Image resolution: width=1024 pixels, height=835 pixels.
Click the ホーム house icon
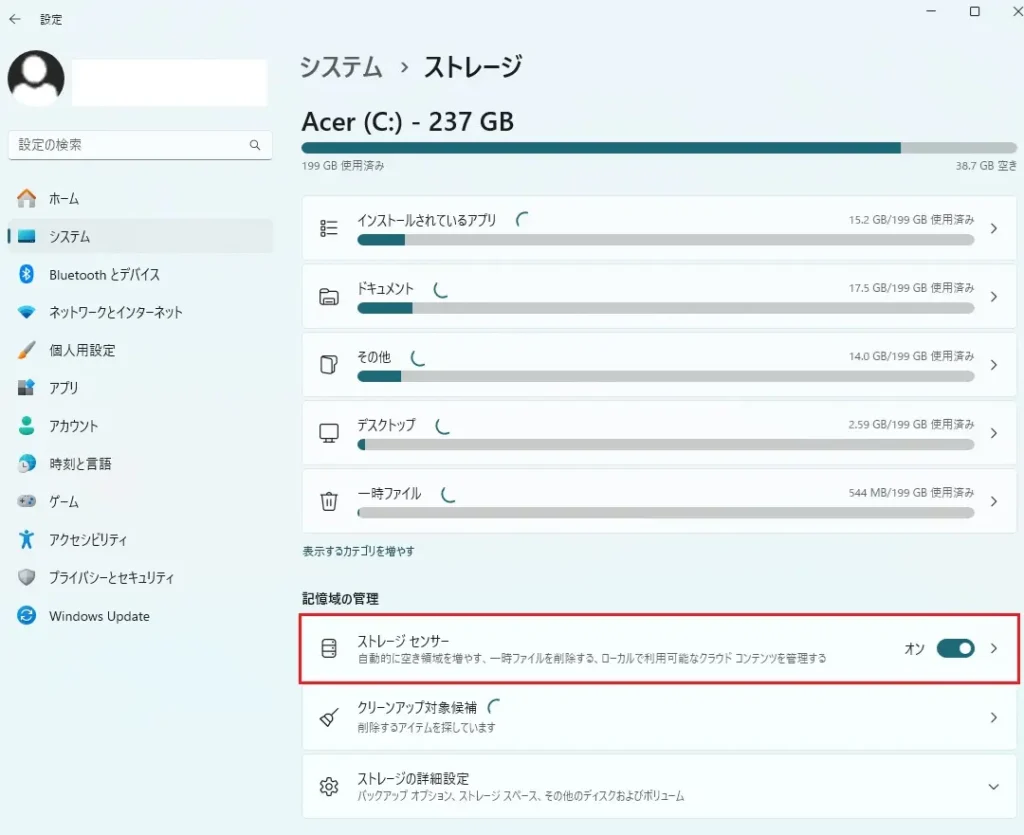(x=27, y=198)
